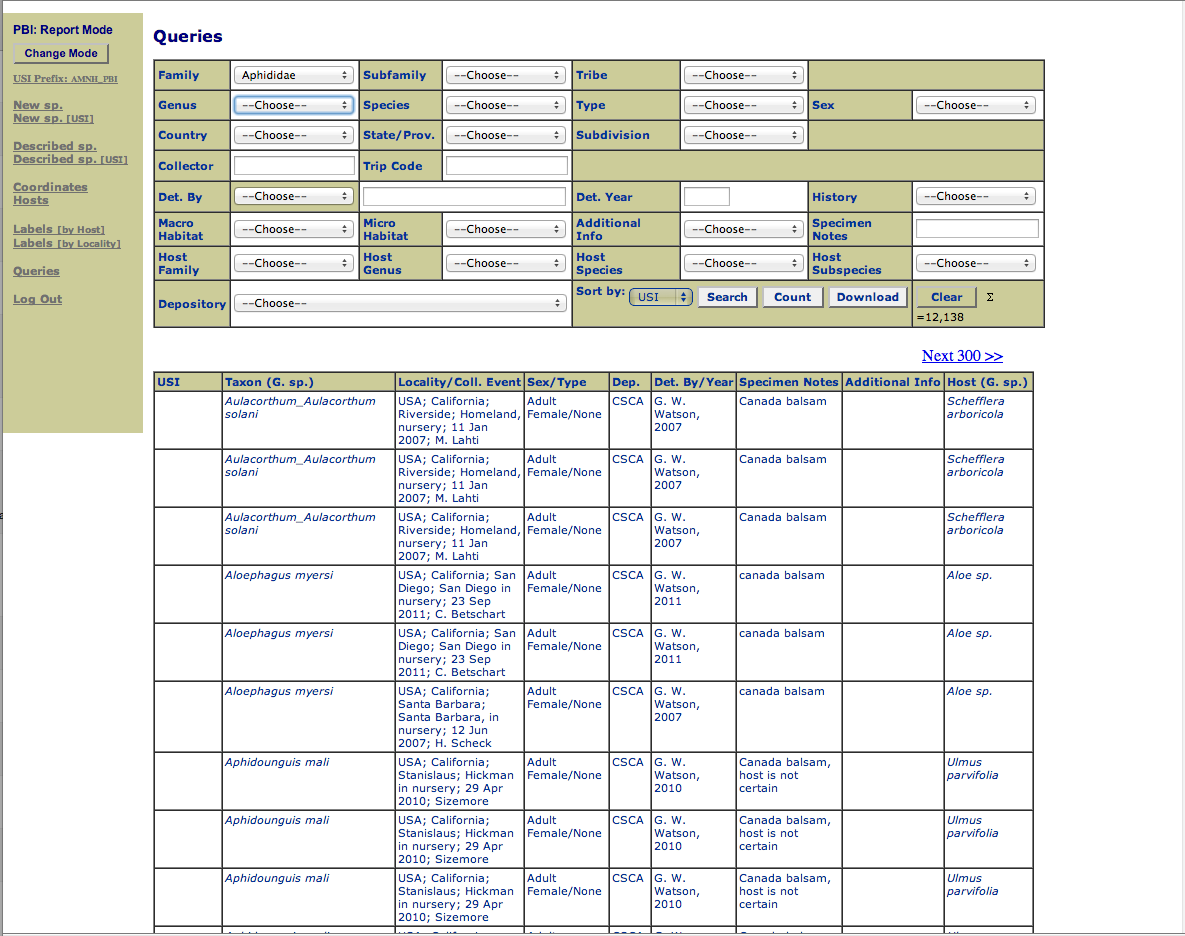Expand the Host Family dropdown

click(293, 262)
